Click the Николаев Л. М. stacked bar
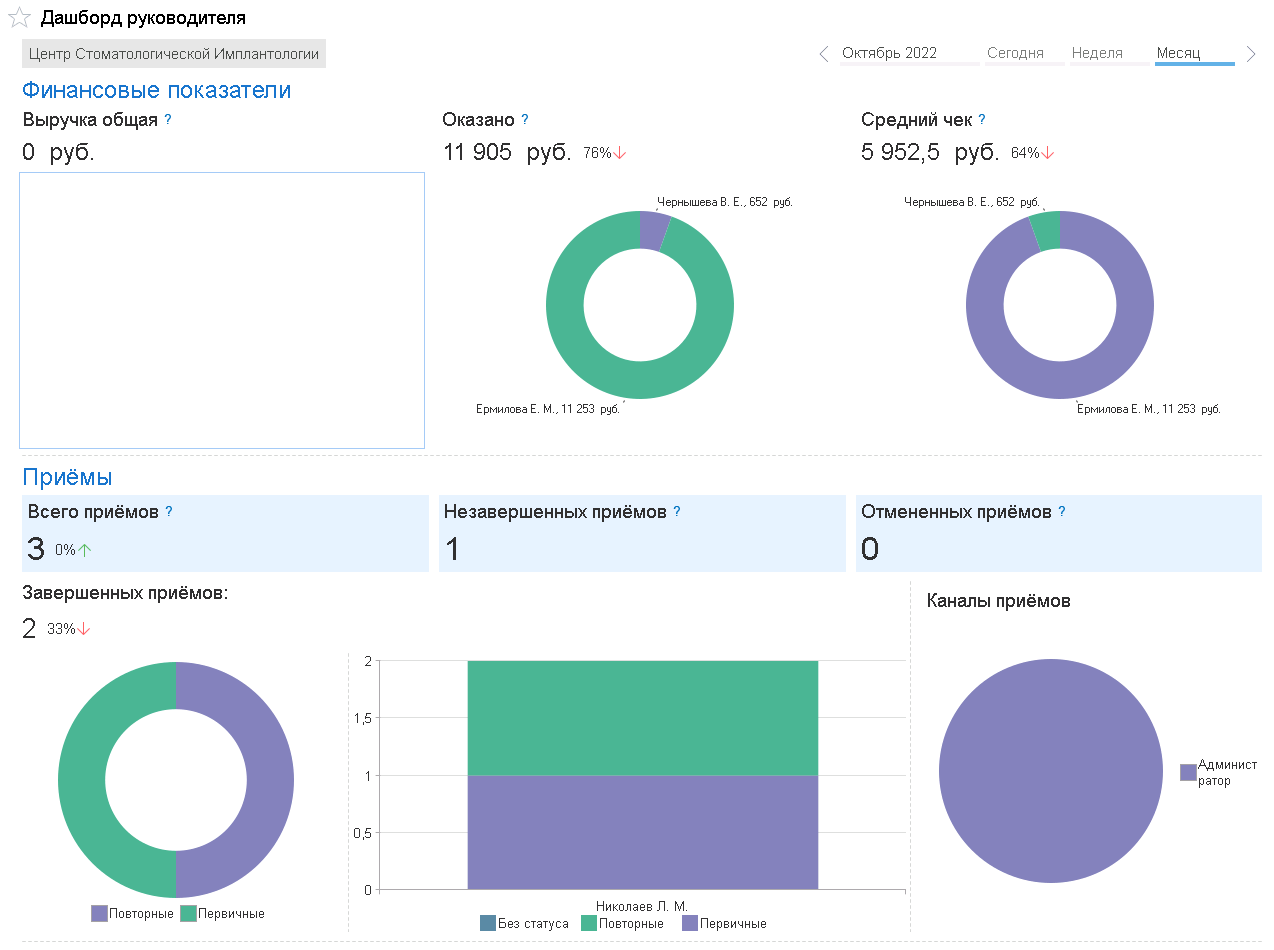 click(x=642, y=775)
